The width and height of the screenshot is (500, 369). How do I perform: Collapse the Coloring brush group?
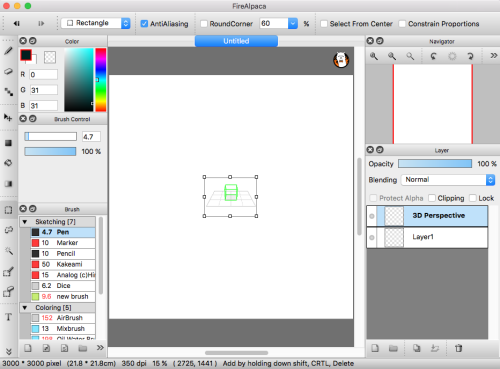pos(25,308)
